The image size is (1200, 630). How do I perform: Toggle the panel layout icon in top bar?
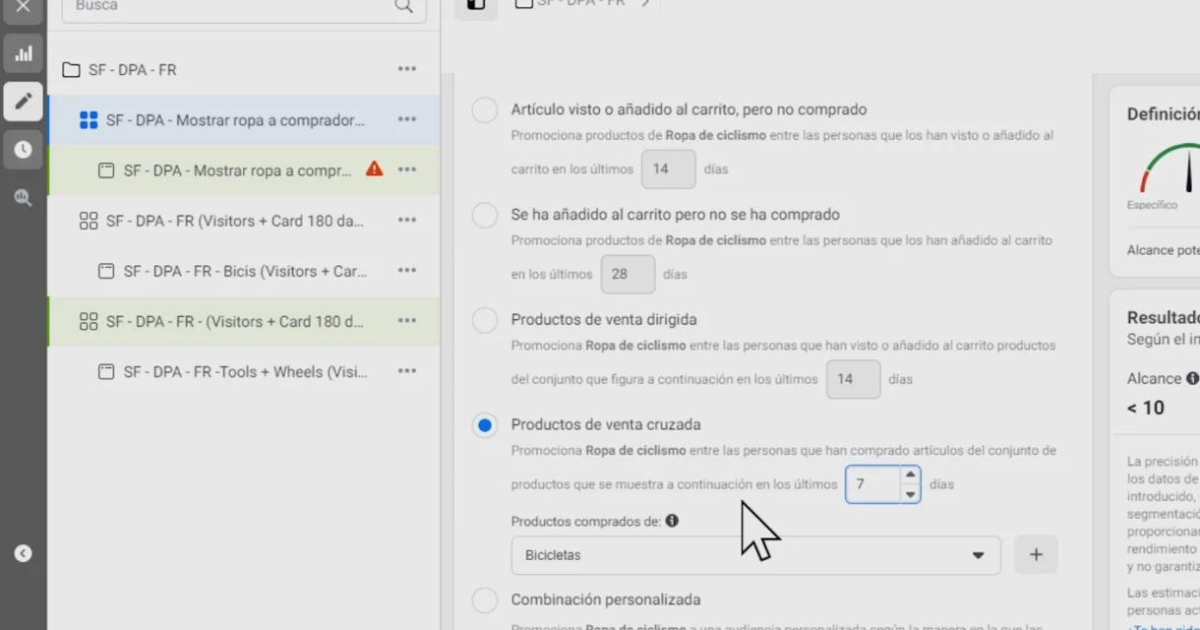476,5
